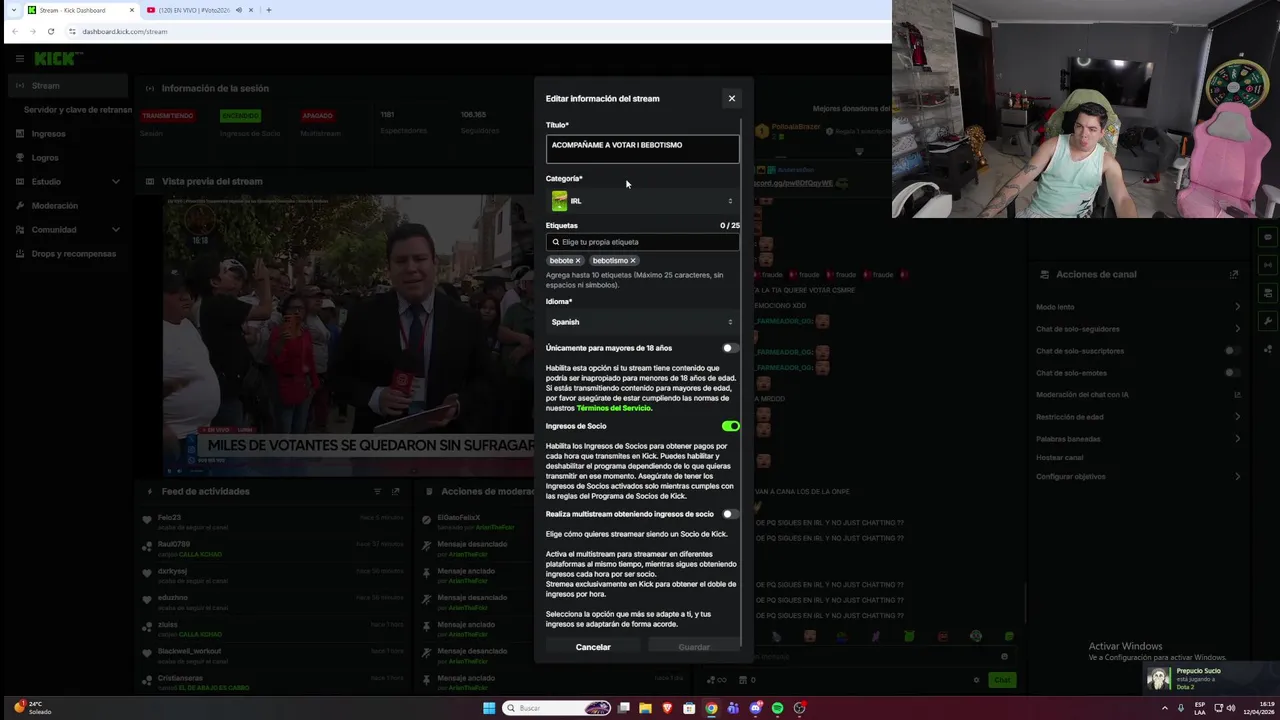Click the green Chat send button
The image size is (1280, 720).
pyautogui.click(x=1001, y=680)
